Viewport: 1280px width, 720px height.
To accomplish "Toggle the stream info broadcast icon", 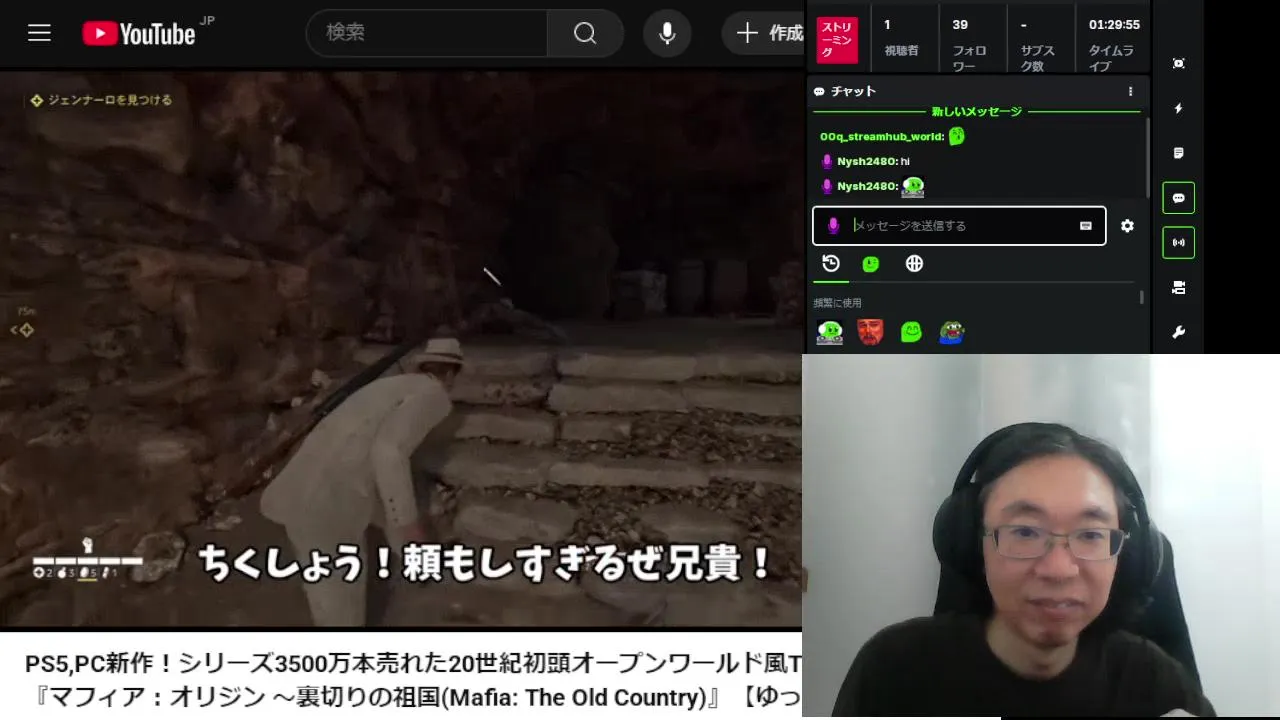I will tap(1179, 243).
